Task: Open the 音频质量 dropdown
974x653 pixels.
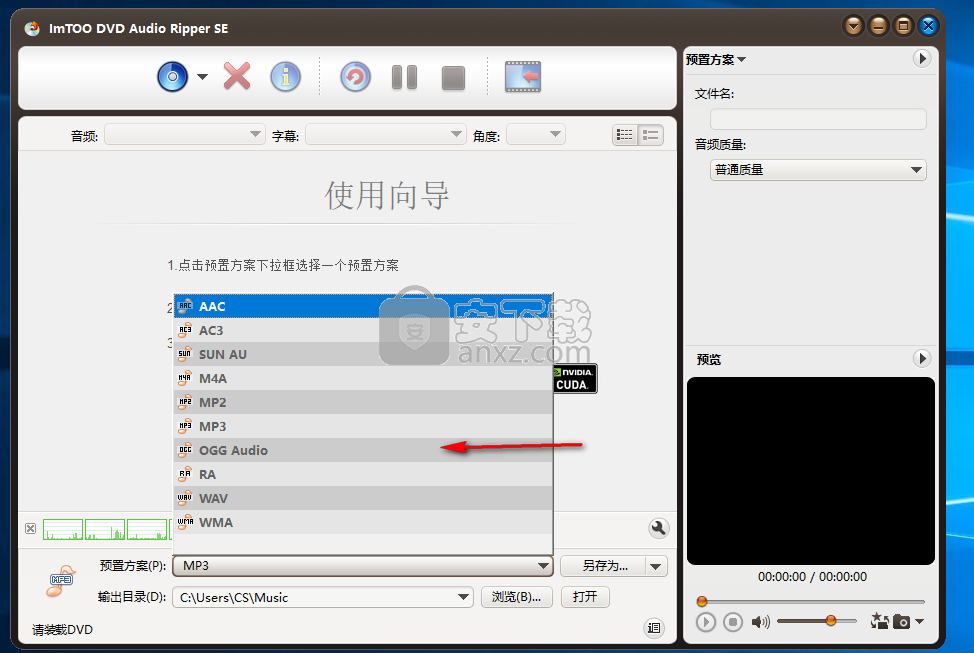Action: pyautogui.click(x=818, y=170)
